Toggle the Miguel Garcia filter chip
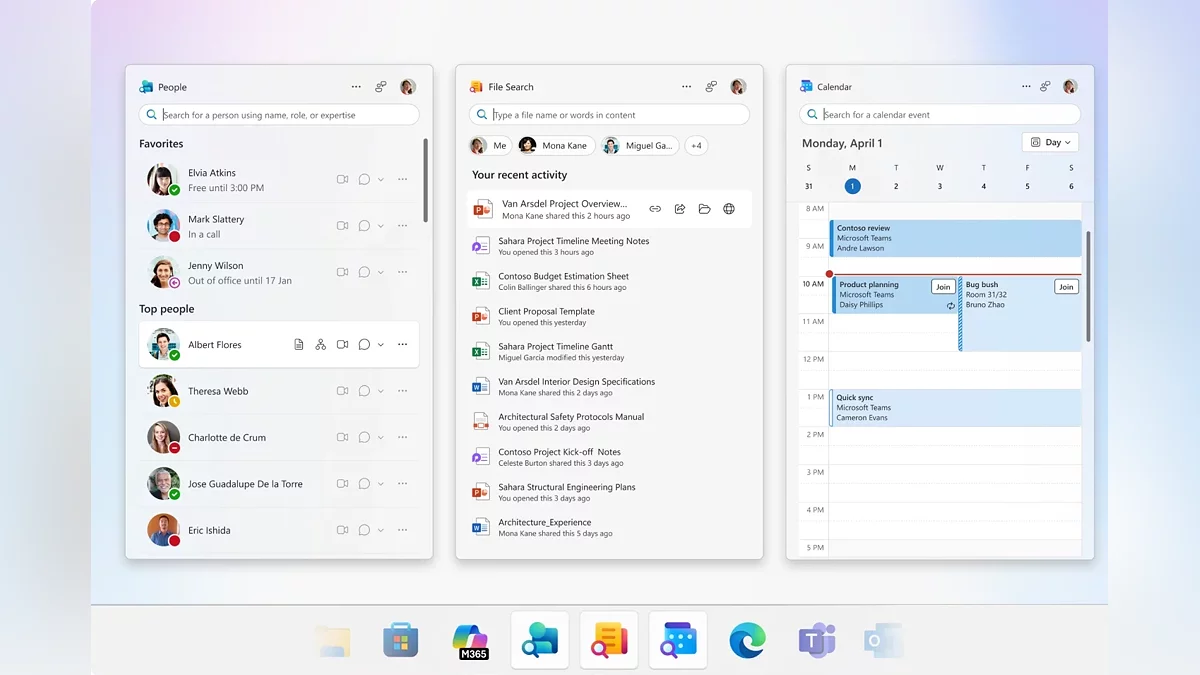 (639, 146)
